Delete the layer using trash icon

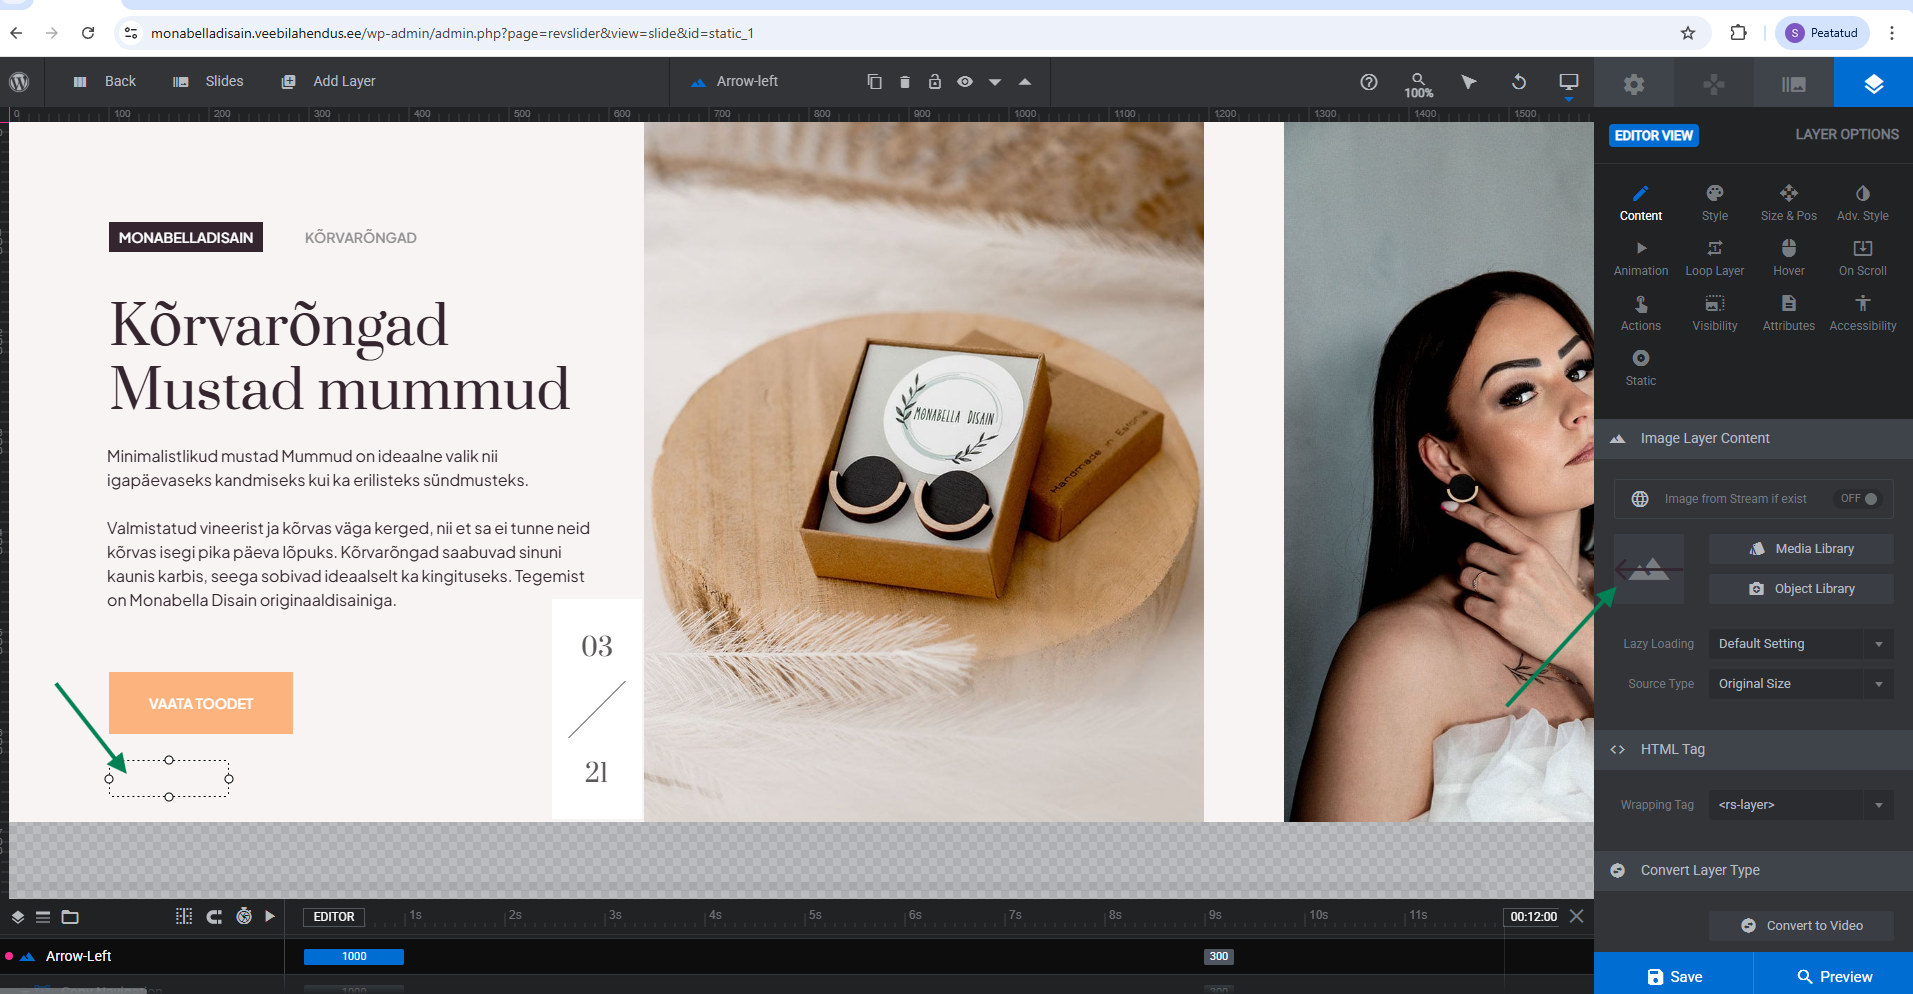[904, 82]
